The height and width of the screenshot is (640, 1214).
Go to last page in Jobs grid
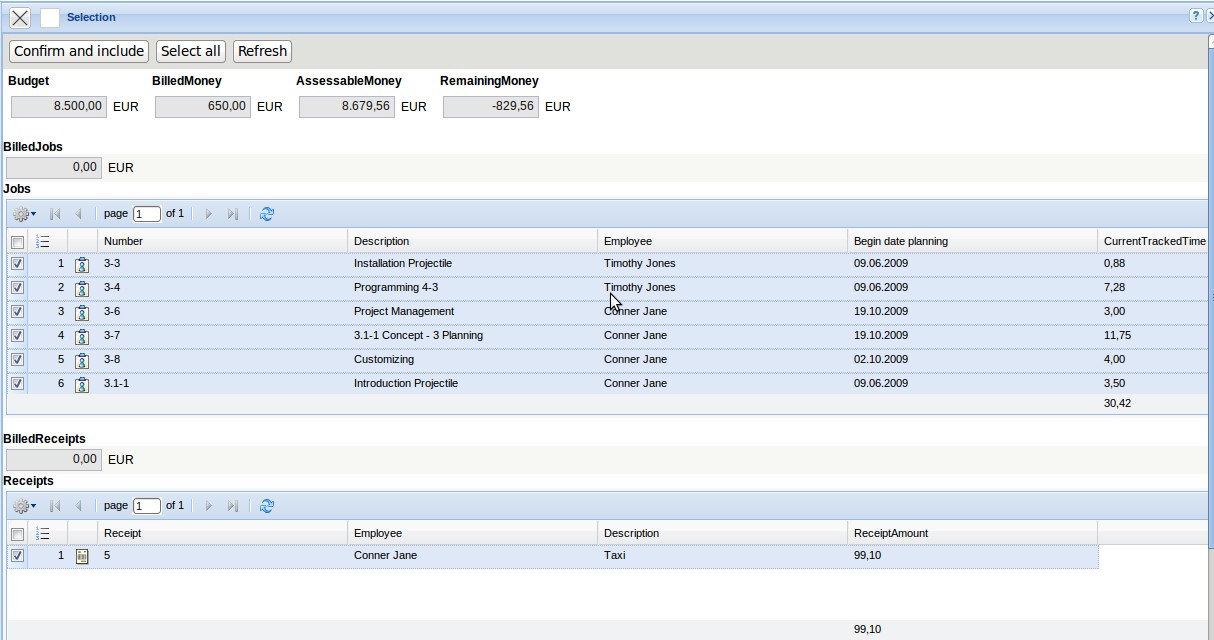pos(232,214)
